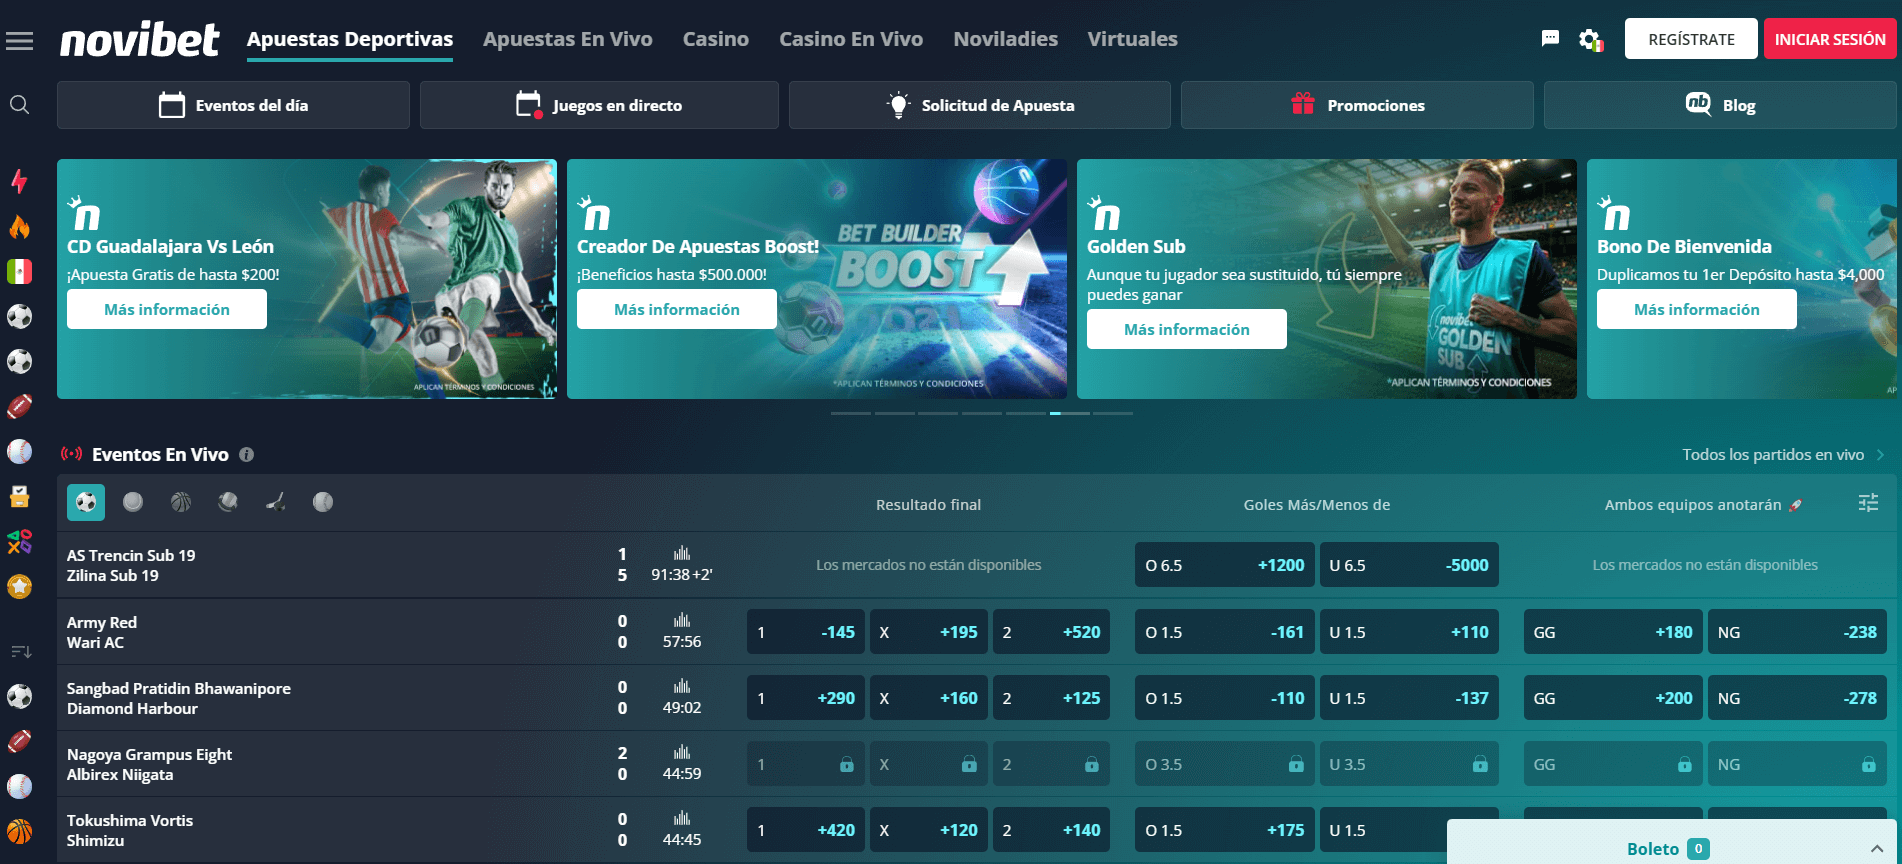Open the Casino tab

click(716, 39)
